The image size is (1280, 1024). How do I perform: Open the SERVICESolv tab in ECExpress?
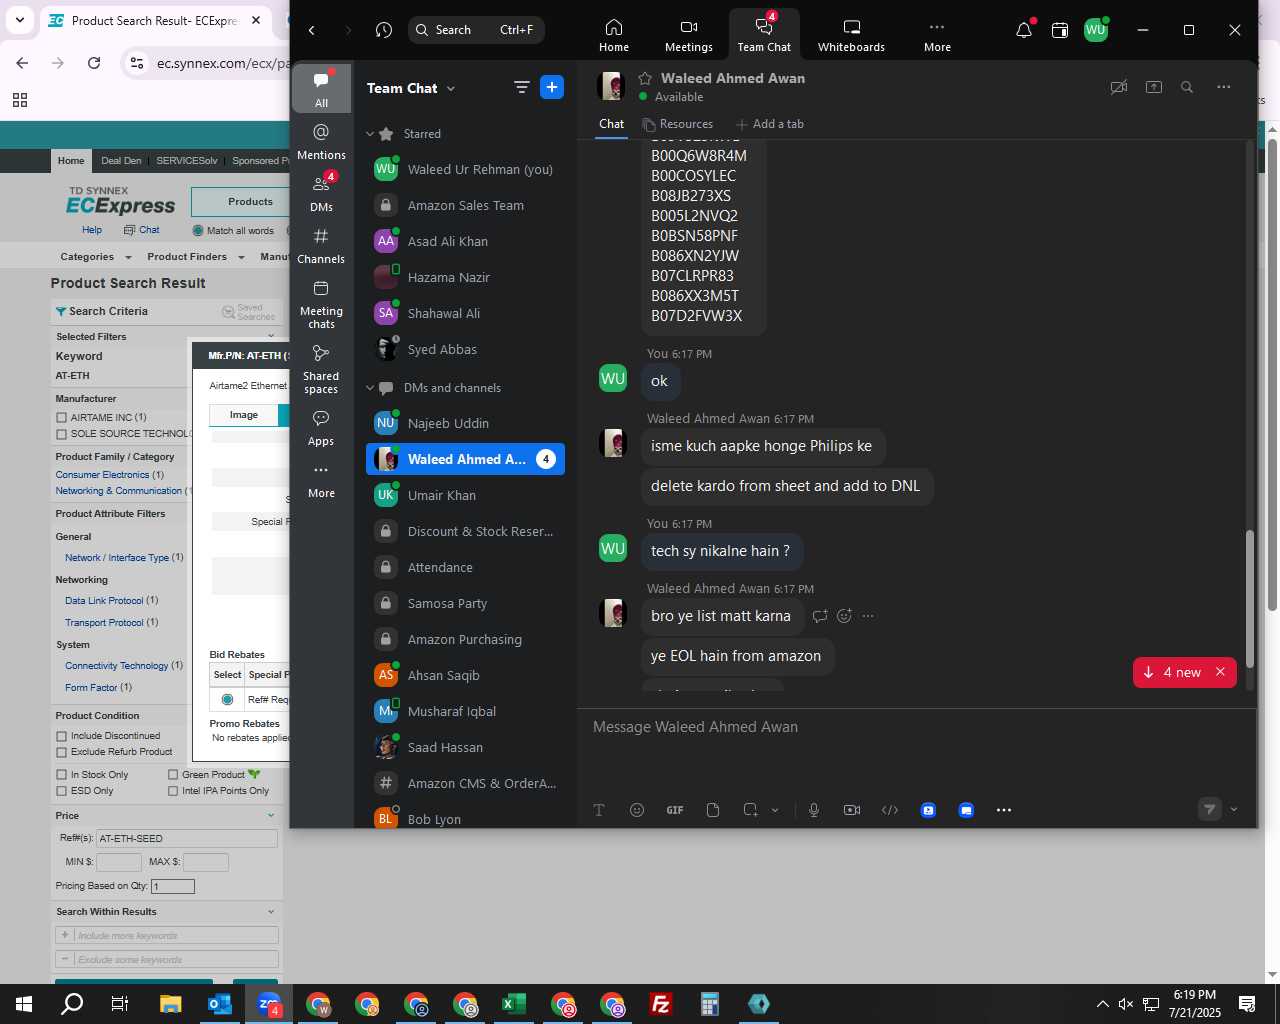[x=186, y=160]
